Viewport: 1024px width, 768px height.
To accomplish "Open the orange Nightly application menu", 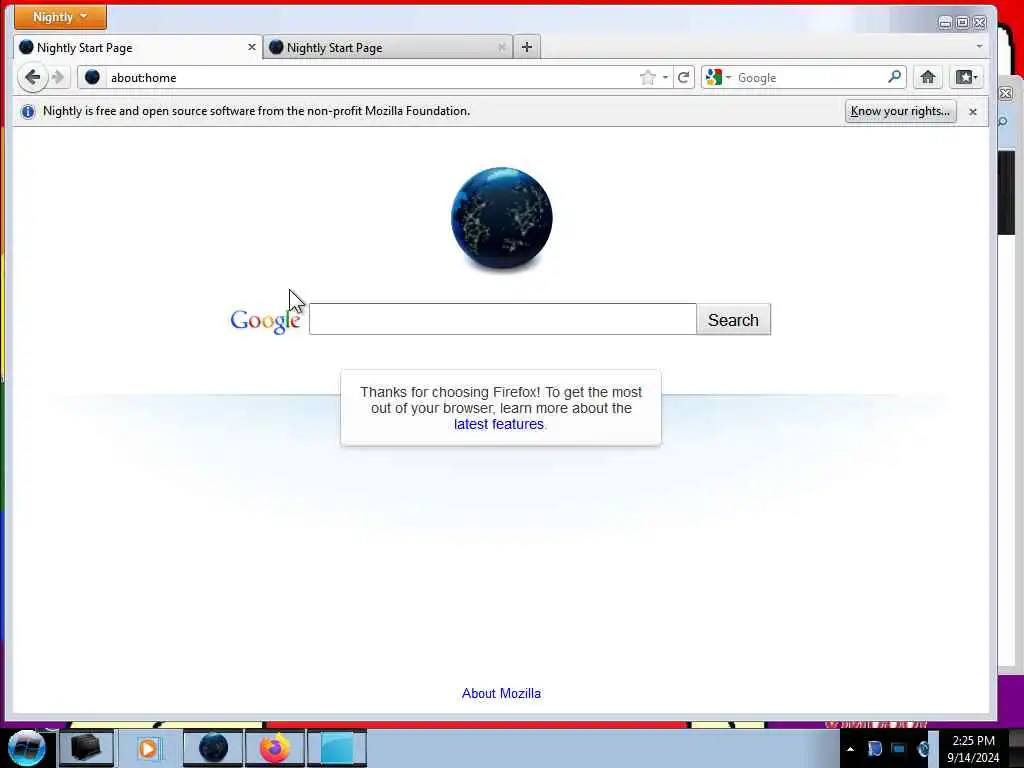I will (x=60, y=17).
